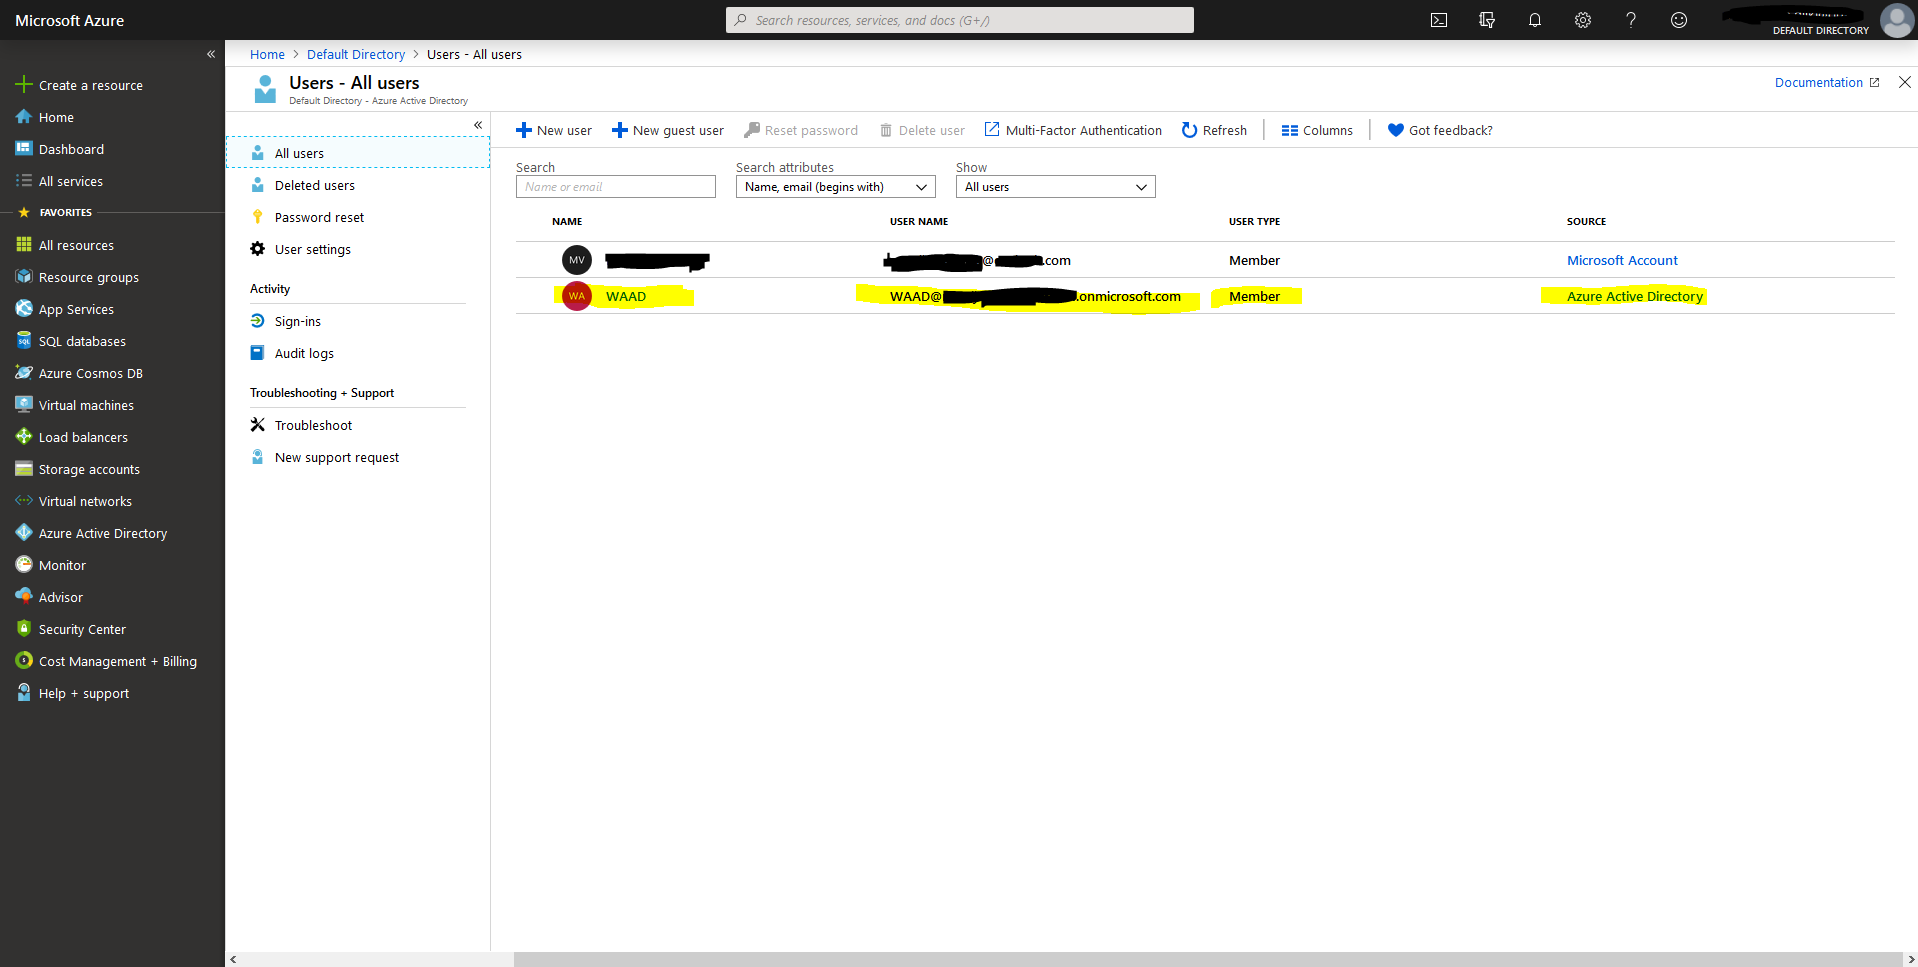Click Got feedback? button
The image size is (1918, 967).
(x=1440, y=130)
